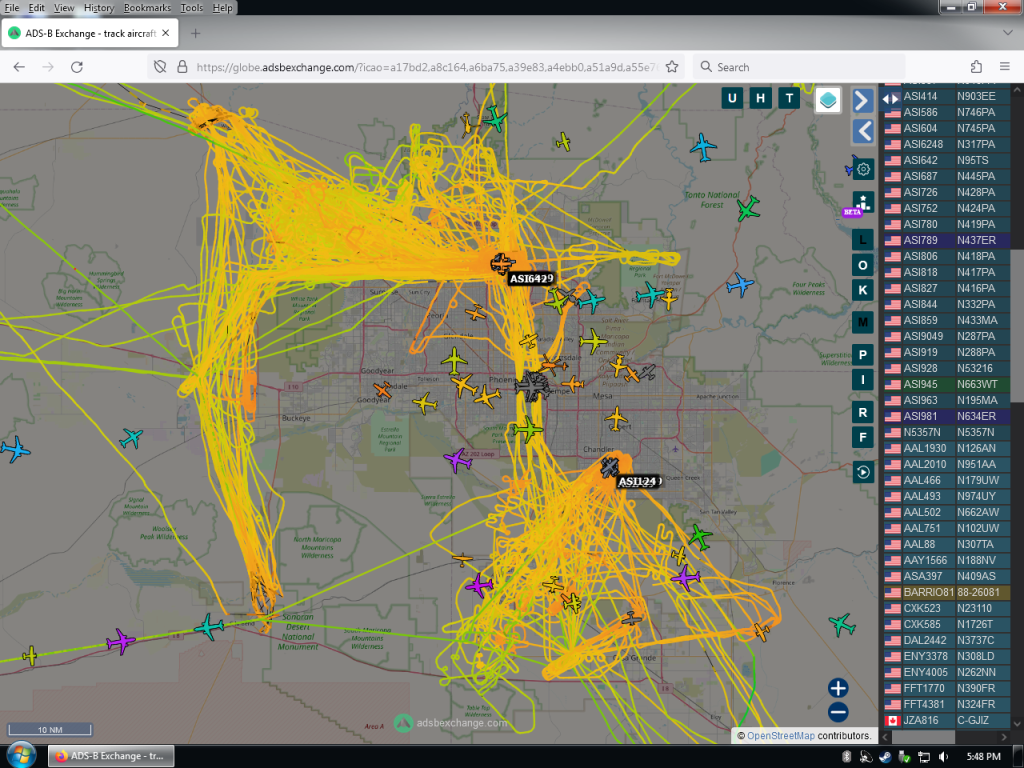Open the Bookmarks menu

click(147, 8)
